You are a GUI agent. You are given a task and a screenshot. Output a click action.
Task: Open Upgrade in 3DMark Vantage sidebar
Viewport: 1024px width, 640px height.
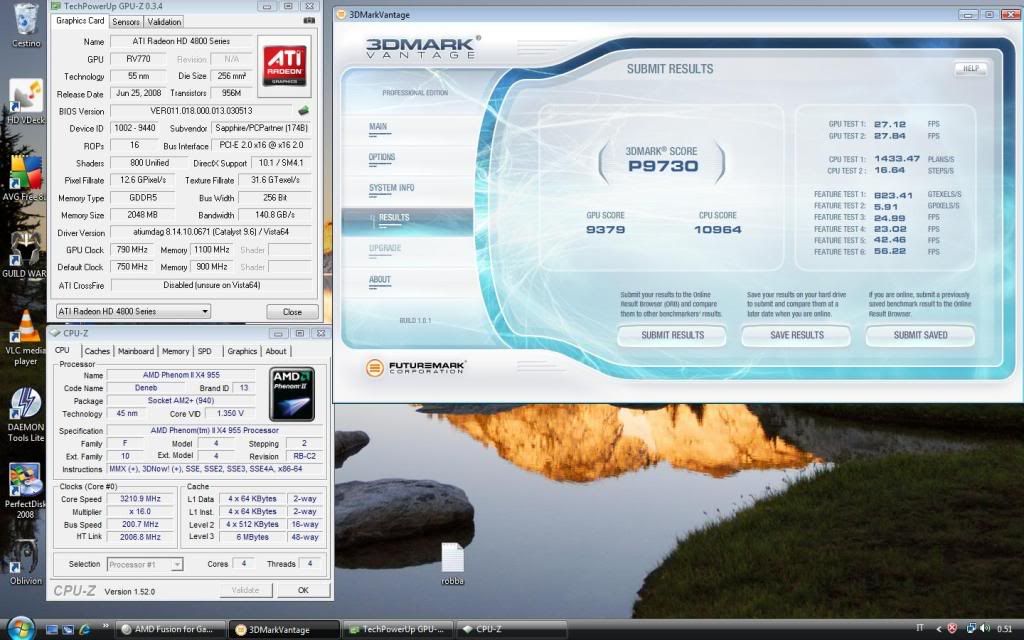385,248
